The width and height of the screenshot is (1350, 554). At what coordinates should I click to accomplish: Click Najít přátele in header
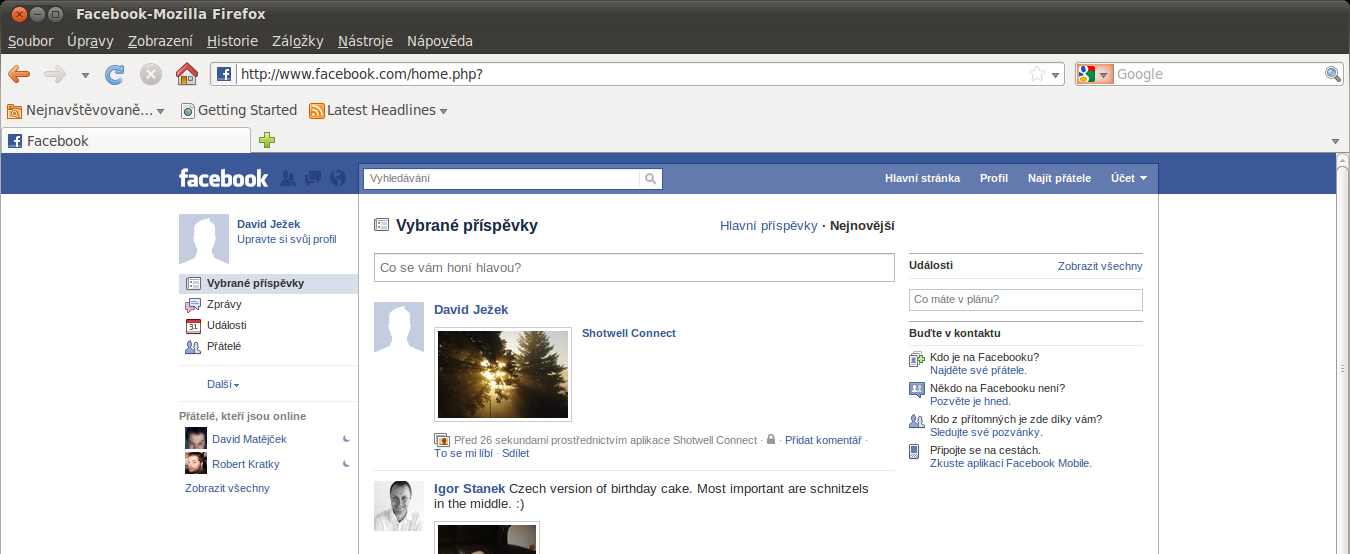click(x=1059, y=178)
